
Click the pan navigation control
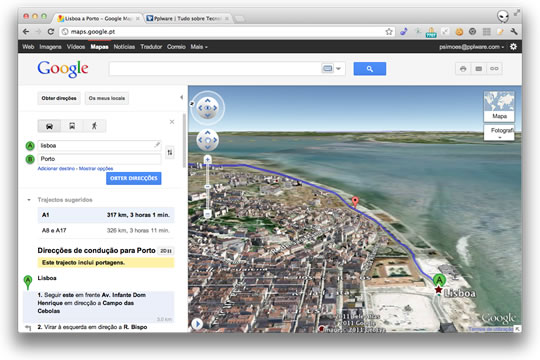[207, 140]
